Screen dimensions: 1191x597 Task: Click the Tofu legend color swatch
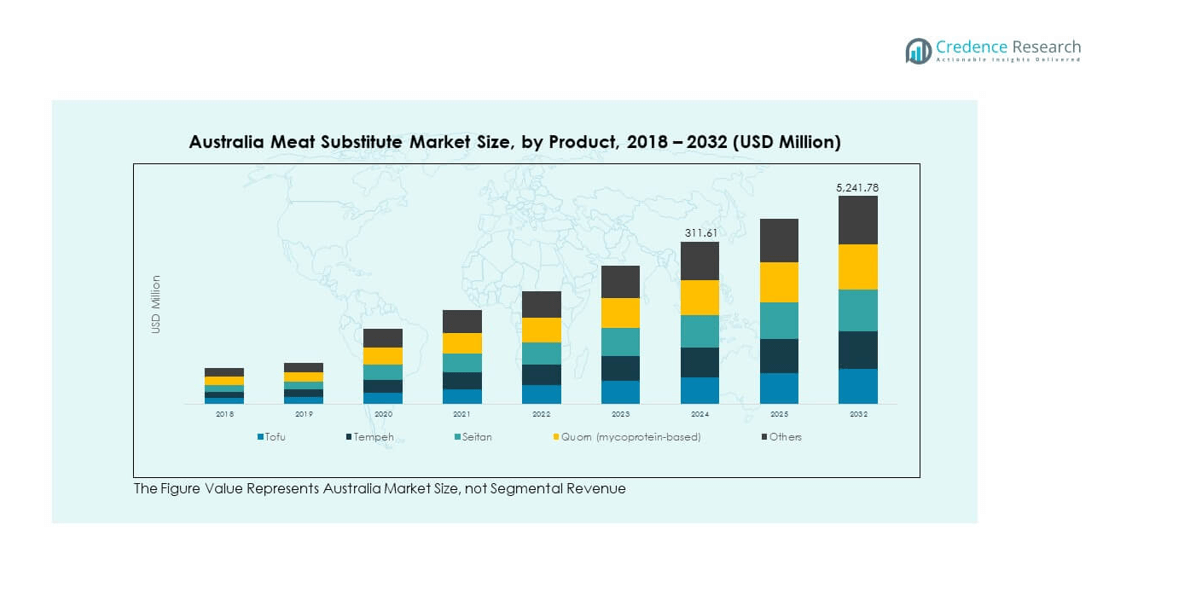[x=260, y=437]
